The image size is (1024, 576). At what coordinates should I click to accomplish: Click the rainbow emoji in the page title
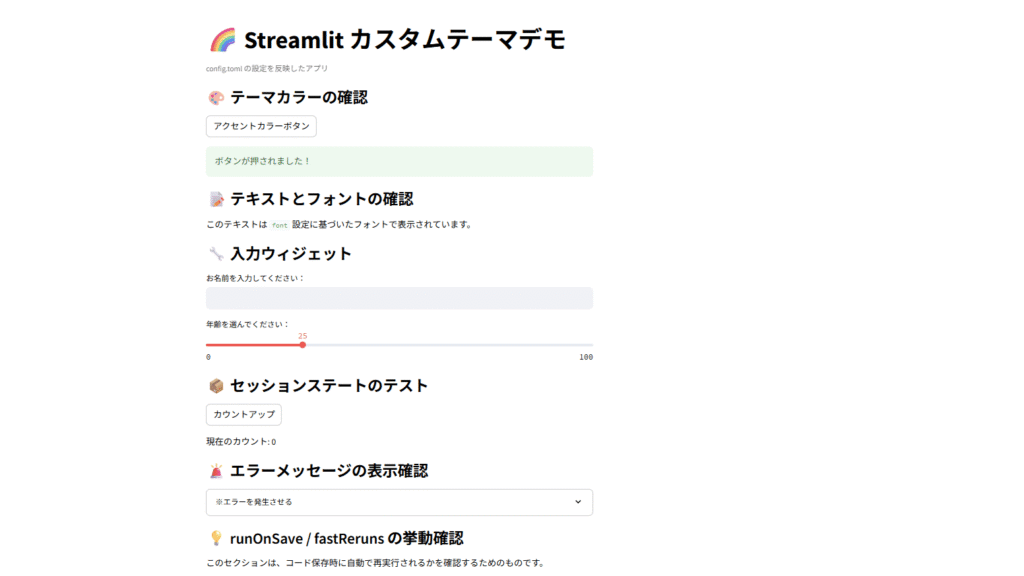pyautogui.click(x=222, y=40)
